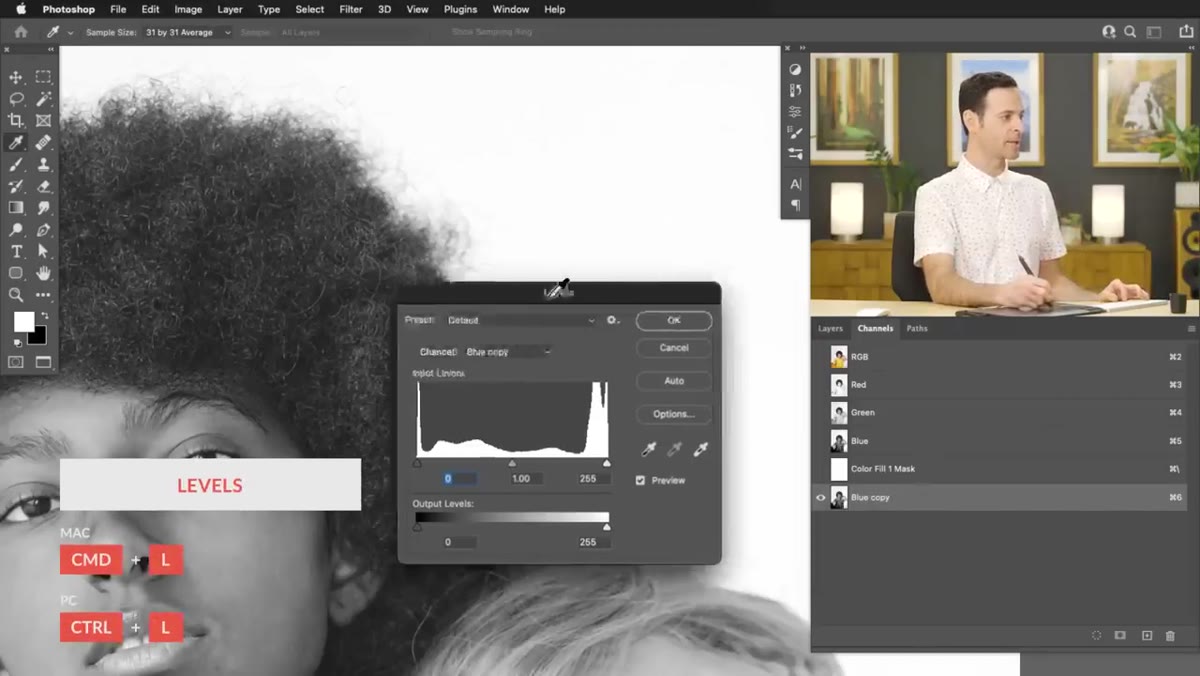Swap foreground and background colors

43,316
